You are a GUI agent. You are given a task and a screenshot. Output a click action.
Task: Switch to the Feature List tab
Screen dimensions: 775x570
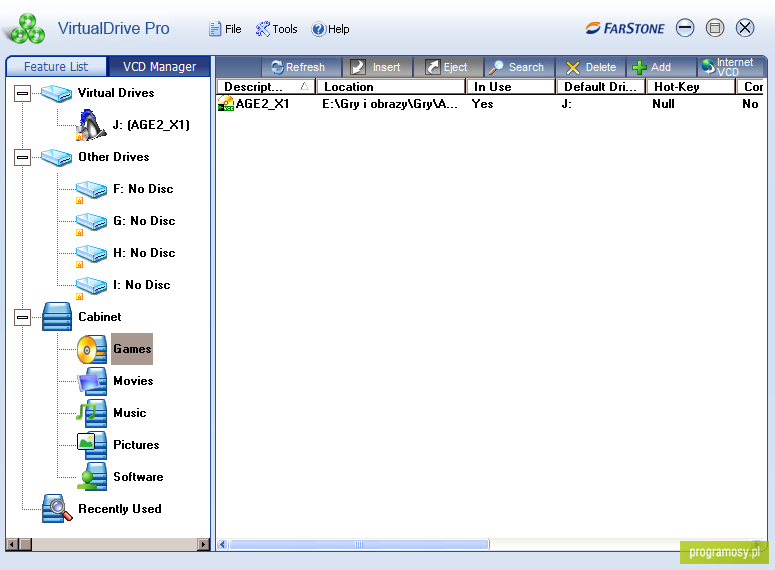pos(56,67)
